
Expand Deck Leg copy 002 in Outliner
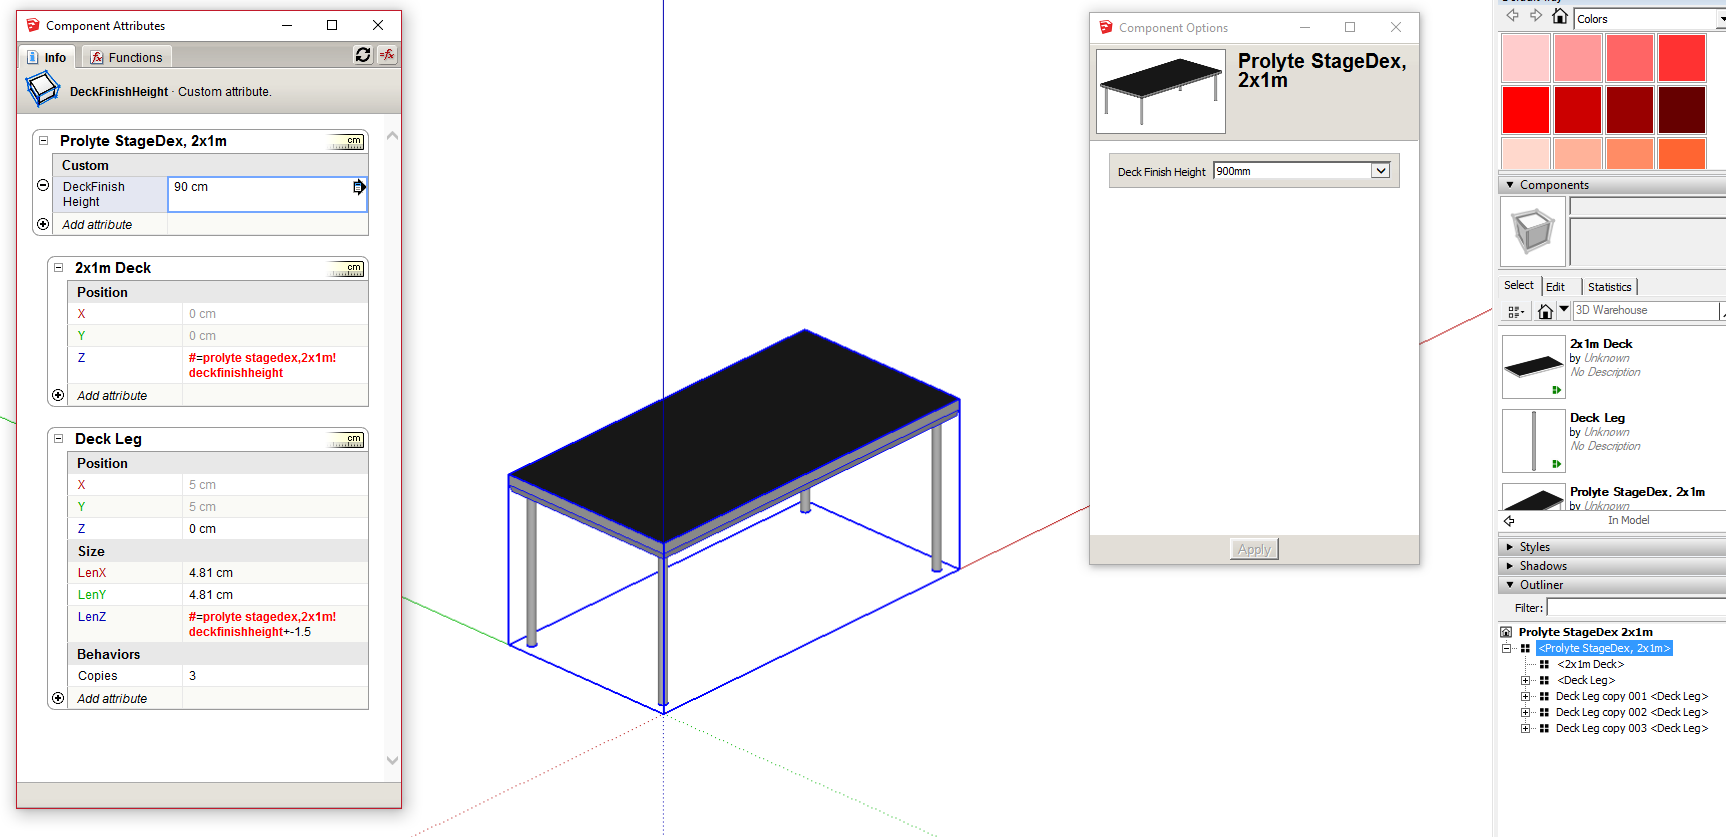1526,713
